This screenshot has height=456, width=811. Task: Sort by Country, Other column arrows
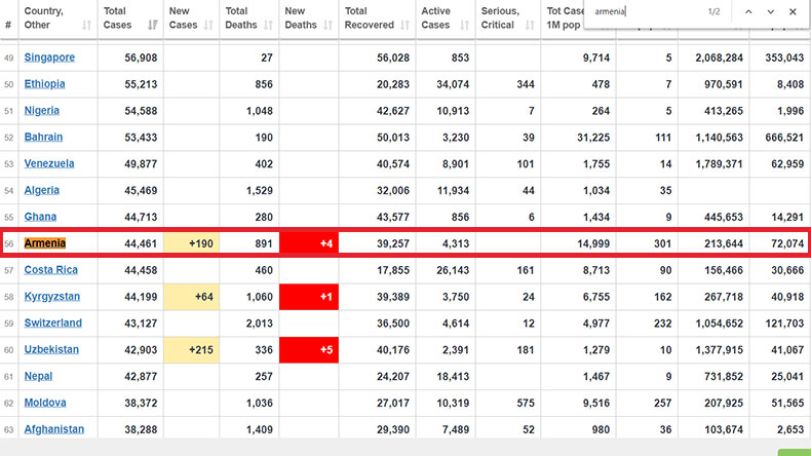pos(86,25)
